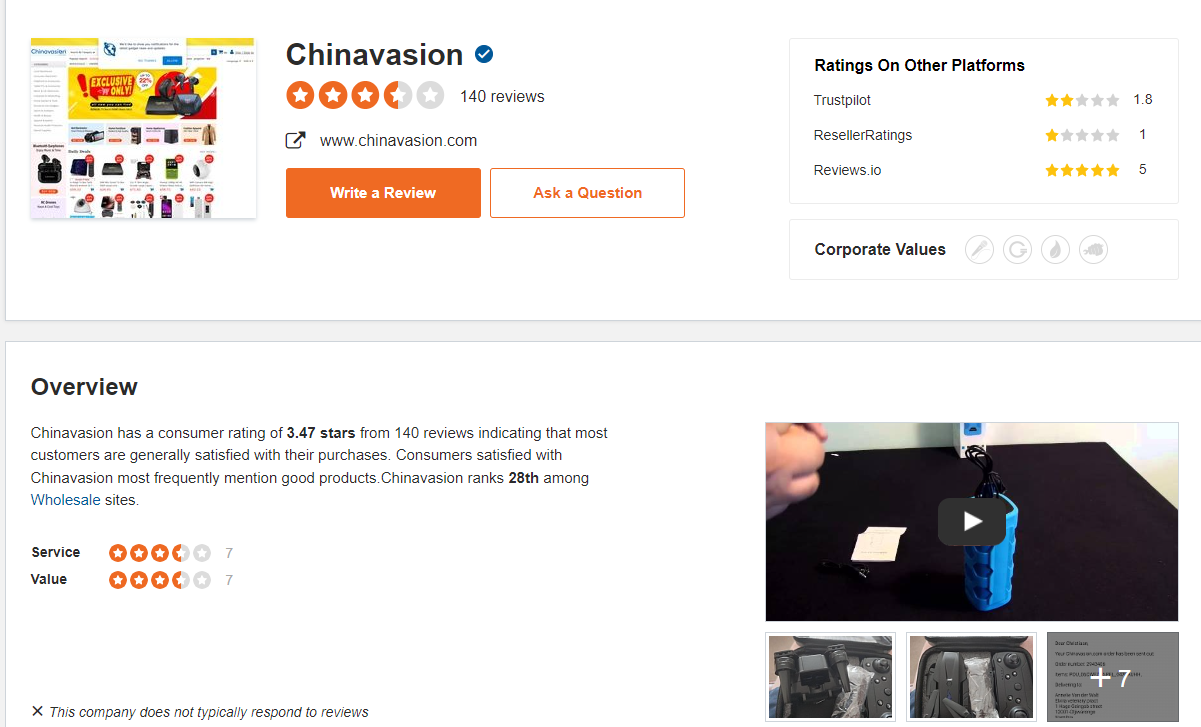Click the verified badge next to Chinavasion
Viewport: 1201px width, 727px height.
[x=484, y=54]
